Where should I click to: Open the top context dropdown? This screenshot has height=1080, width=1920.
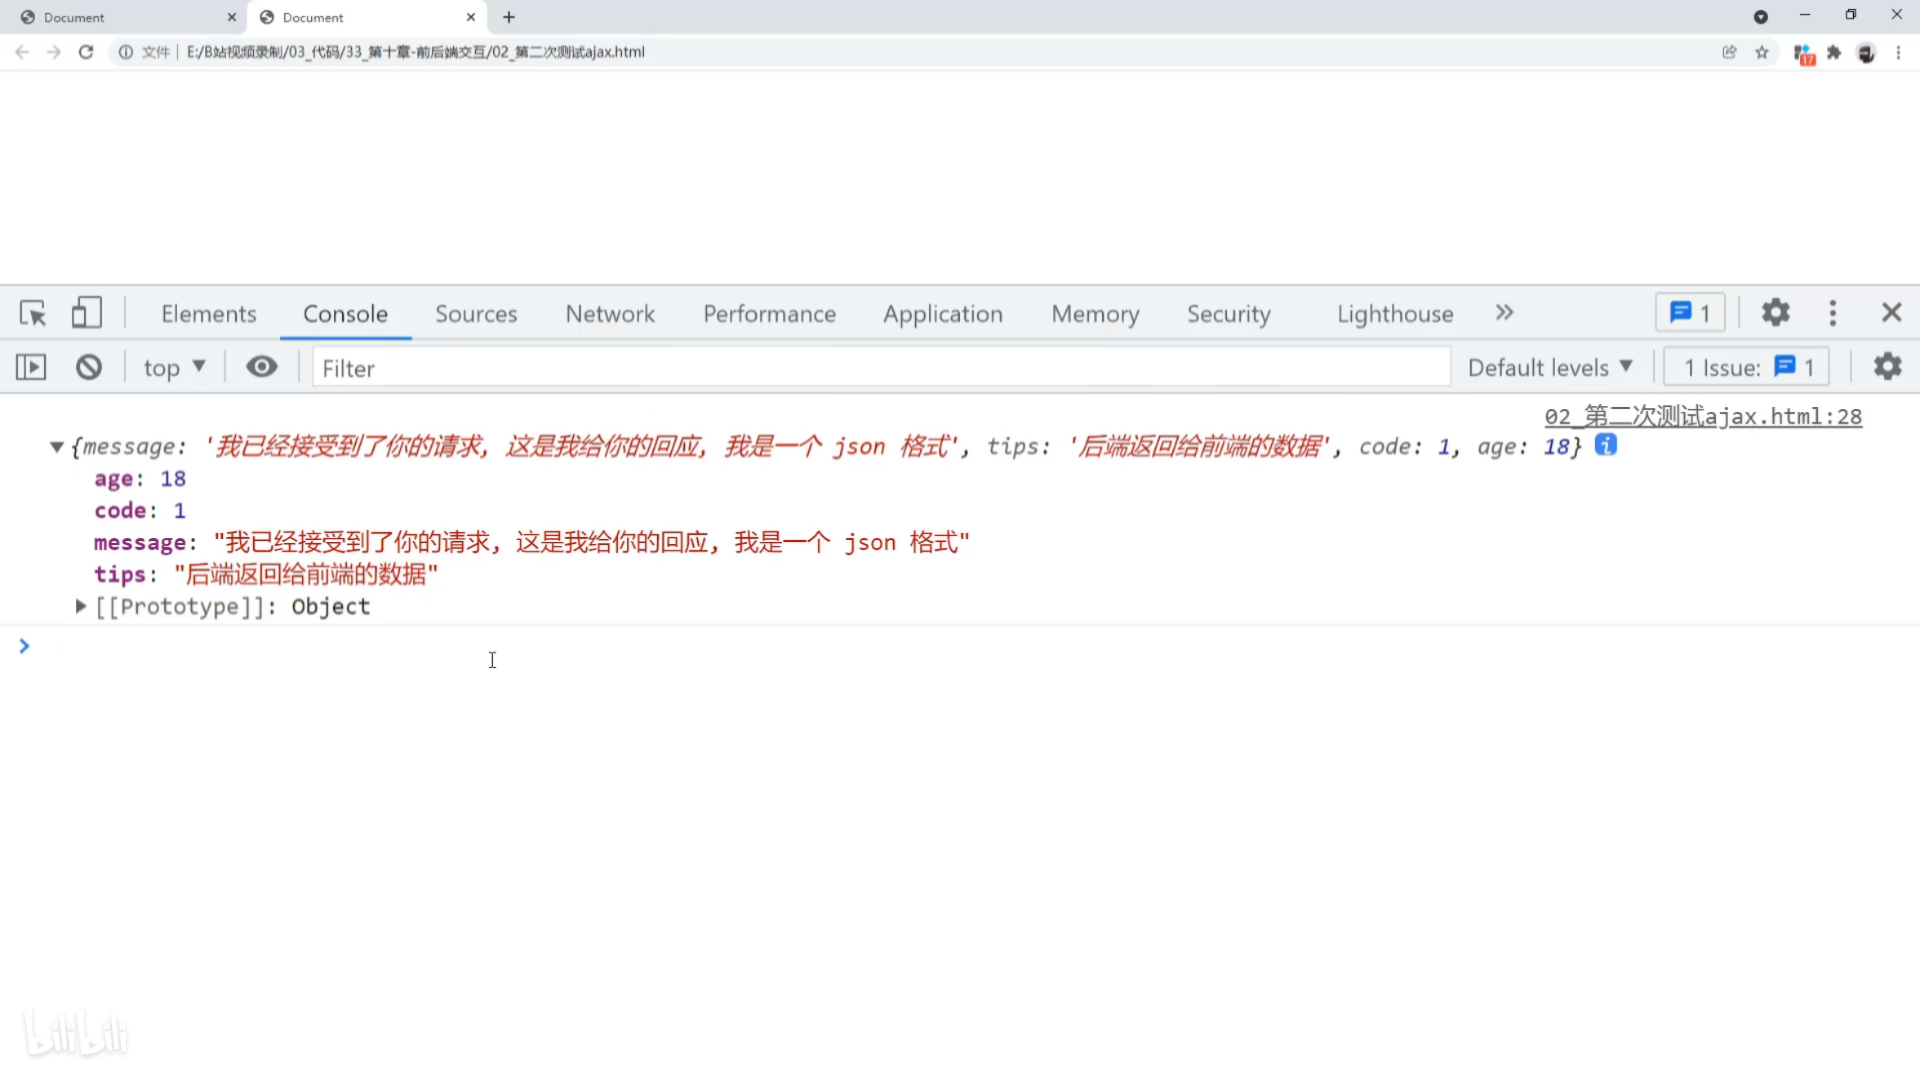pos(174,368)
